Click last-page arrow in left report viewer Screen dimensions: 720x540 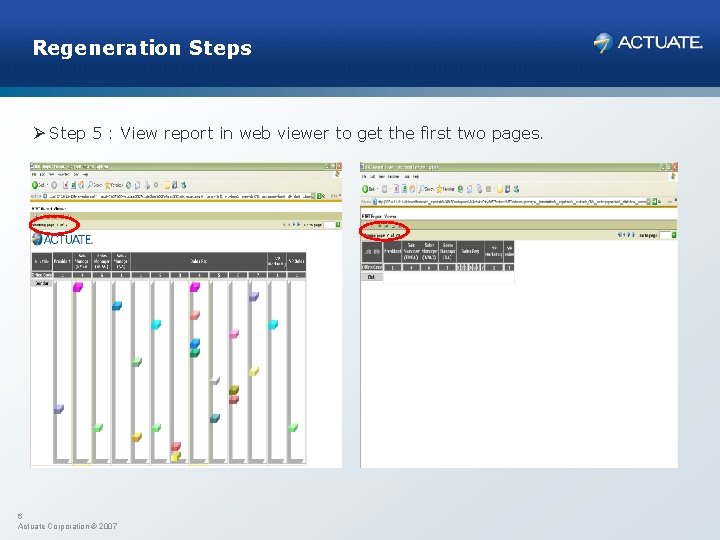tap(299, 225)
